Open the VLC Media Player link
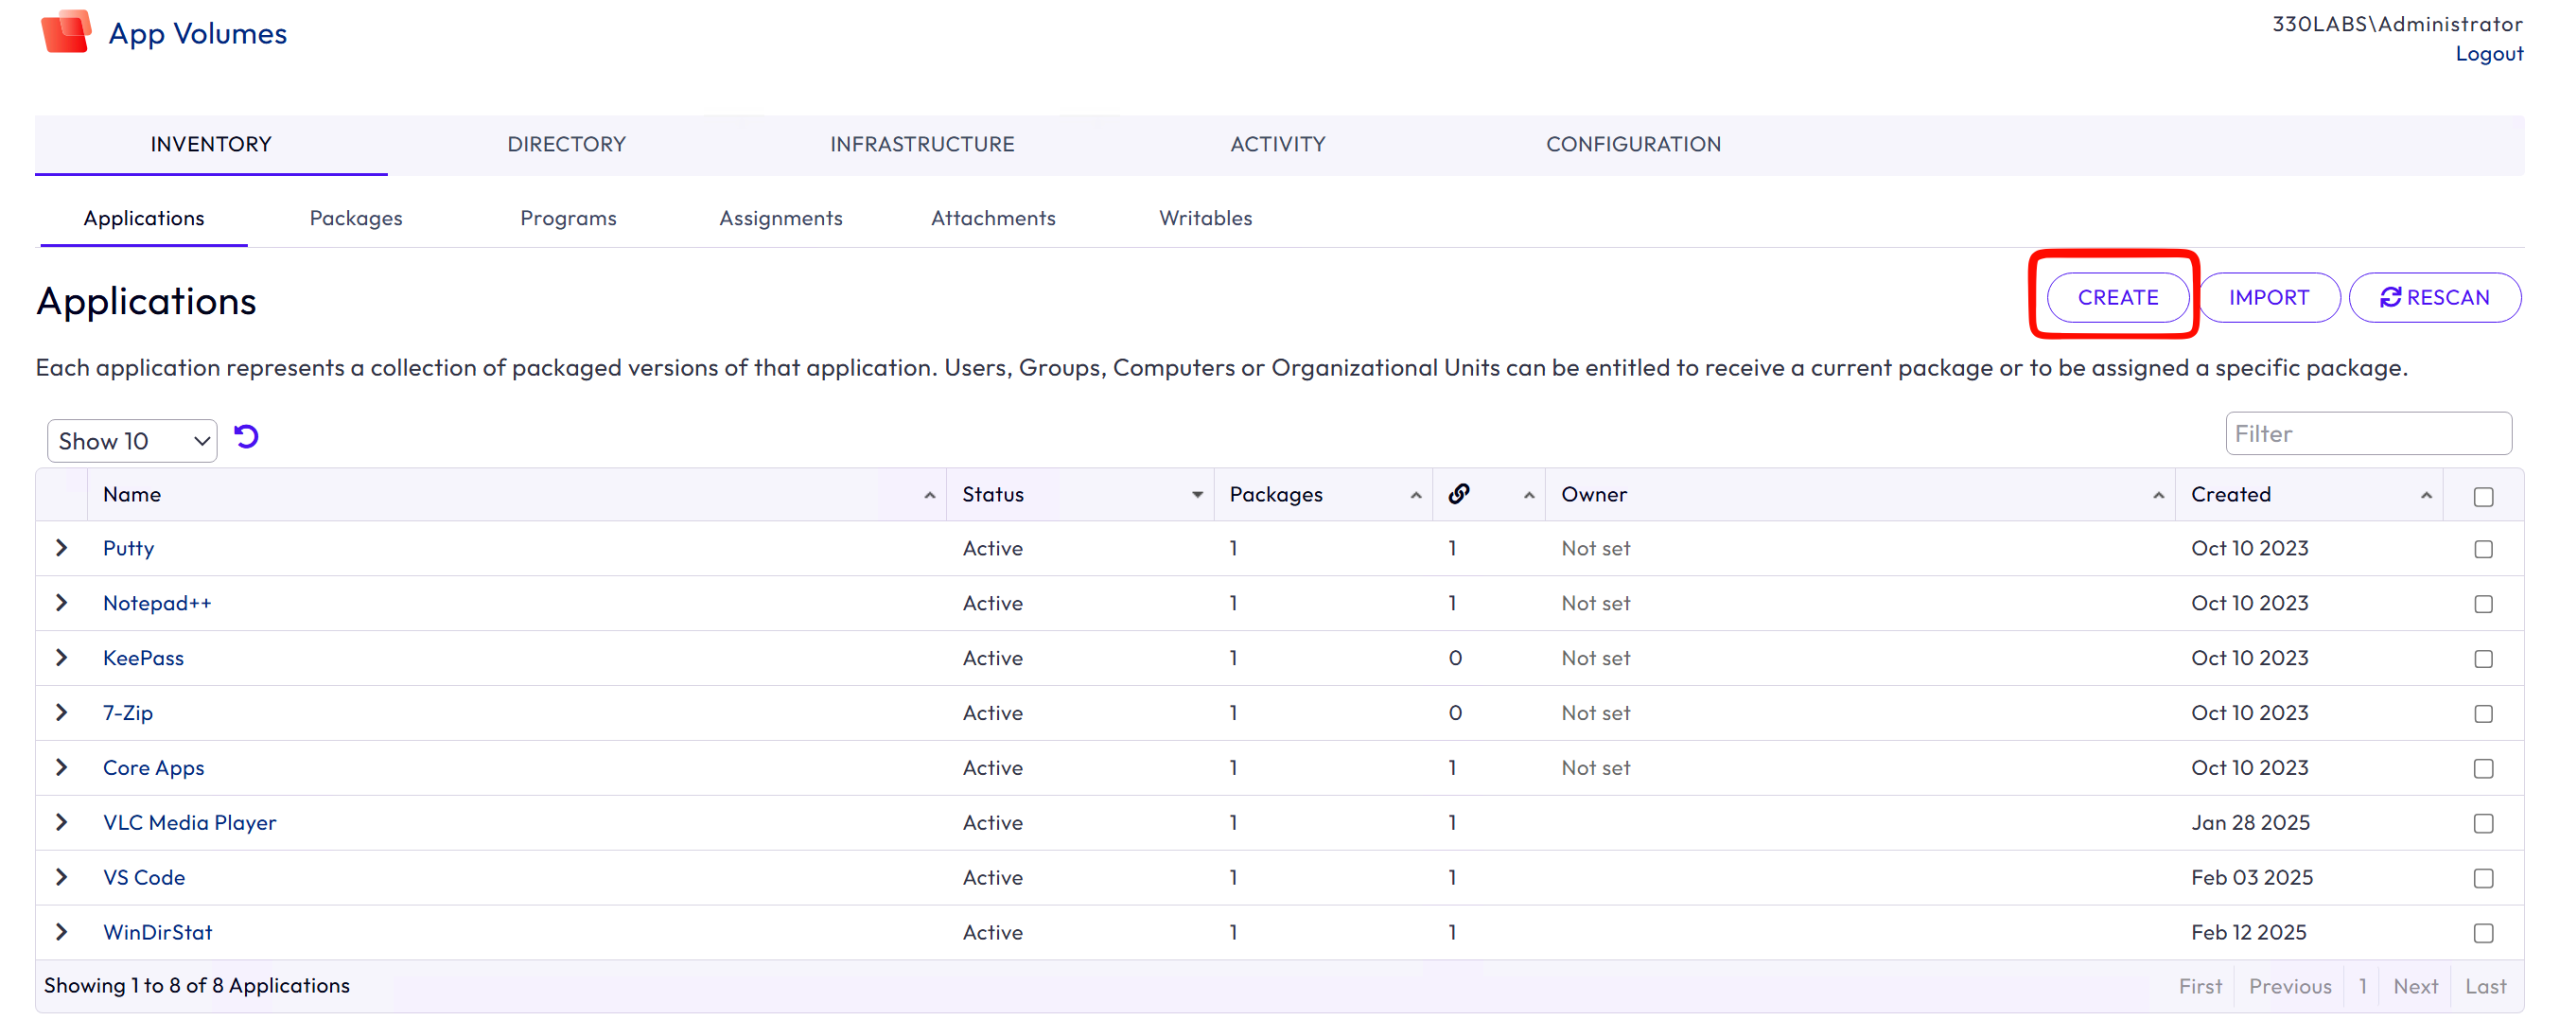2560x1020 pixels. point(190,823)
